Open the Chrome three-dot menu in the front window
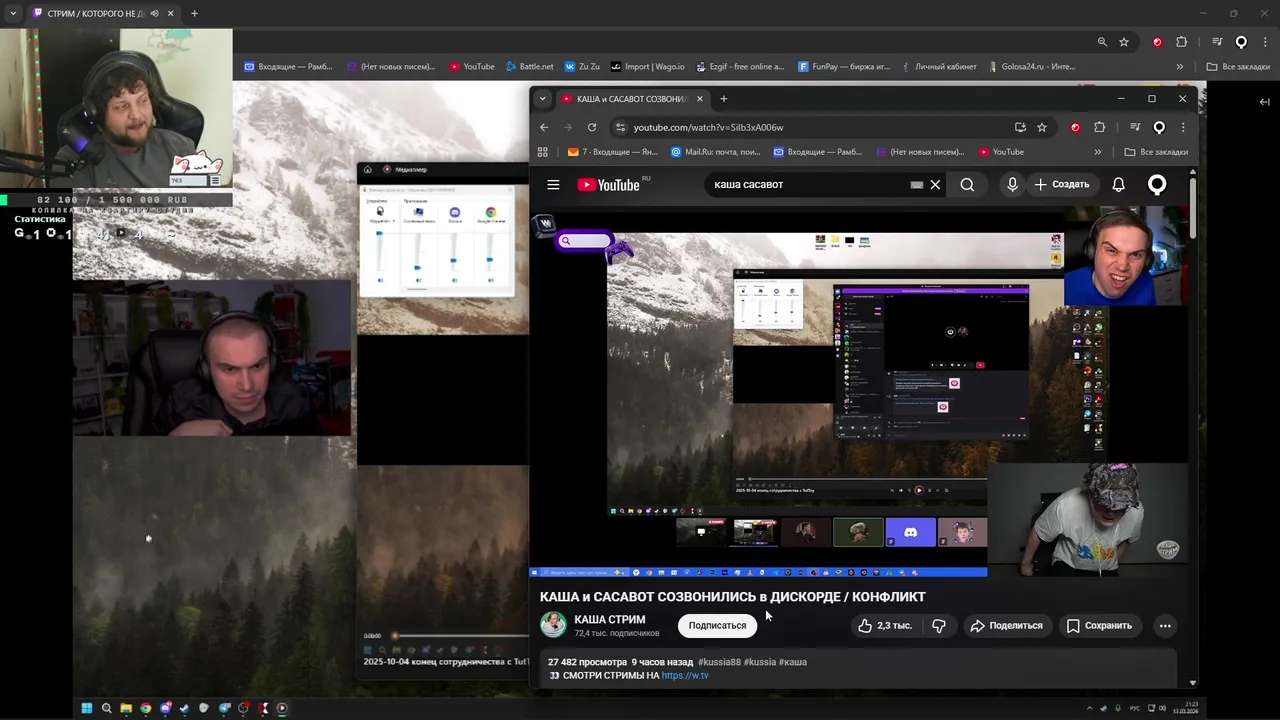 point(1183,127)
